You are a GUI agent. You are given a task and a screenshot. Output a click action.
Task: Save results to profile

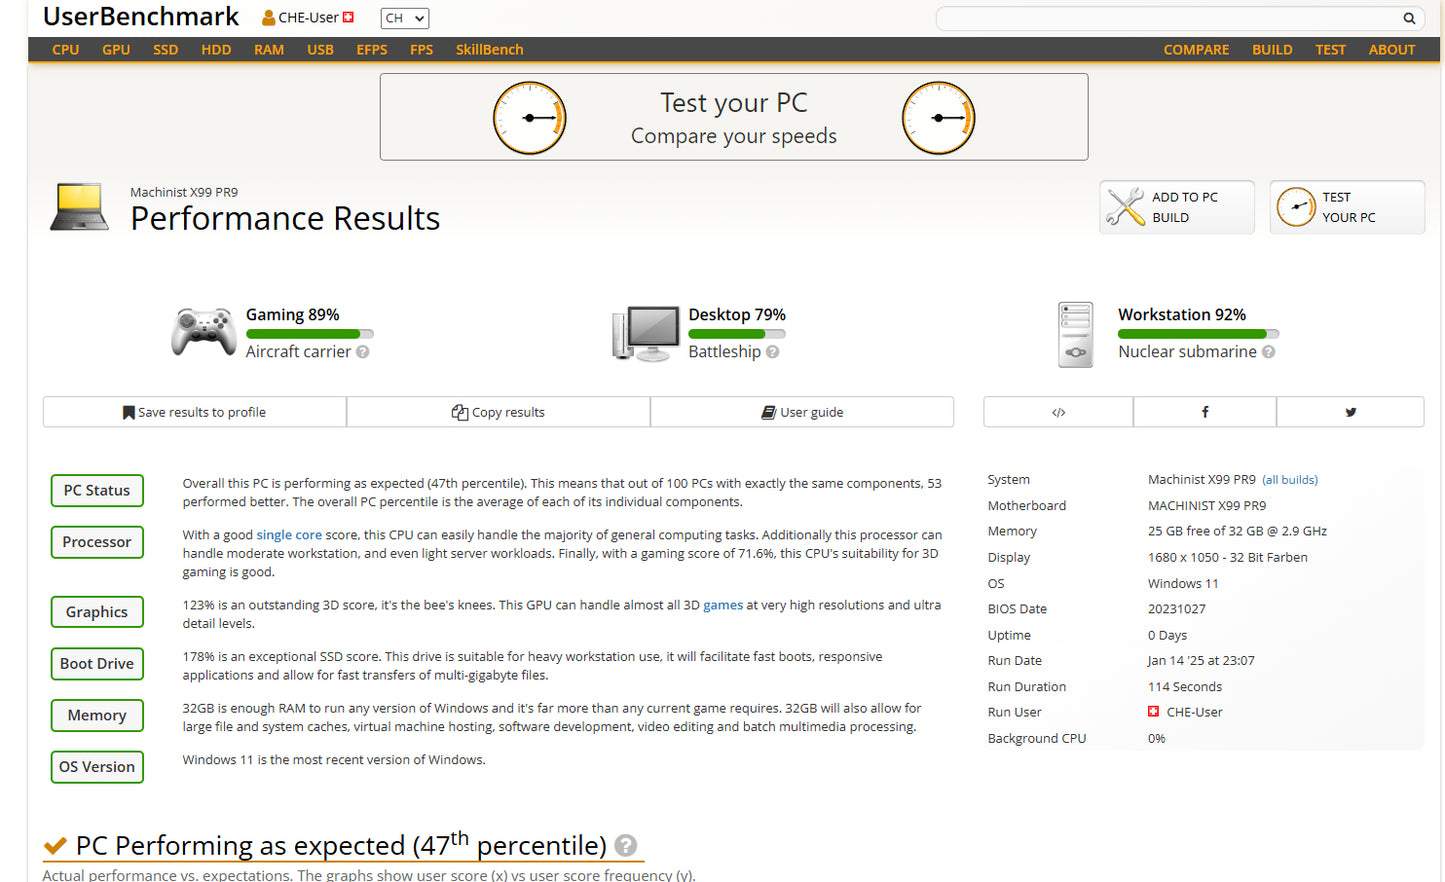coord(195,412)
